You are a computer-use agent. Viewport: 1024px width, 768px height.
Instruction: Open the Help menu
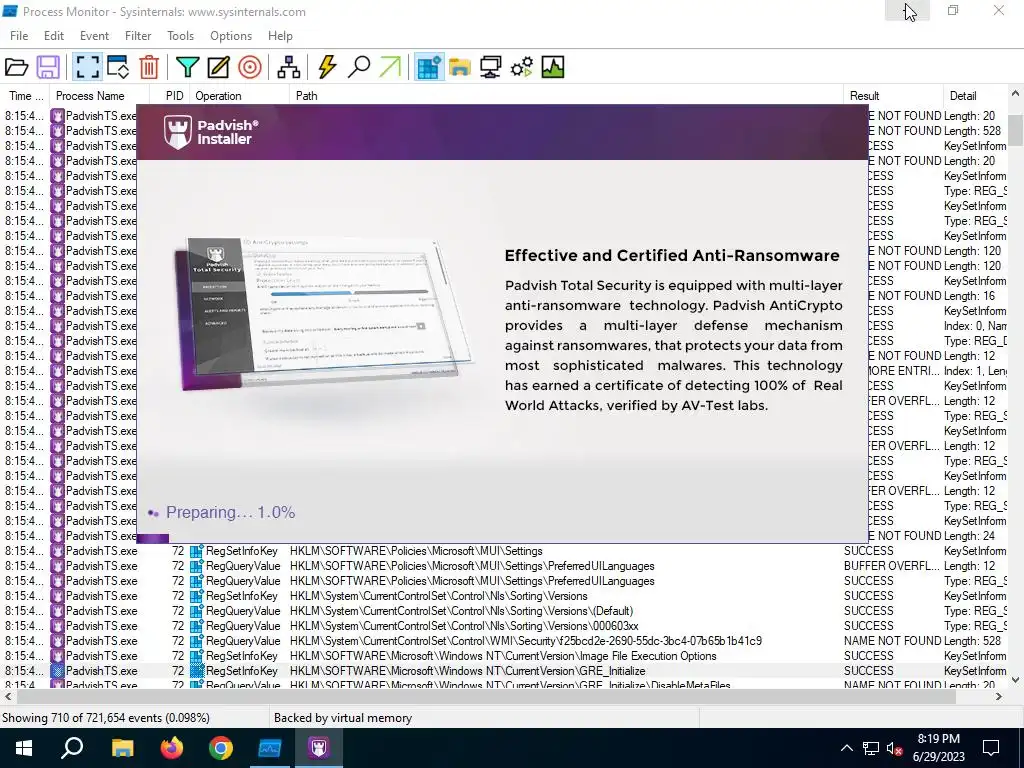click(x=280, y=36)
